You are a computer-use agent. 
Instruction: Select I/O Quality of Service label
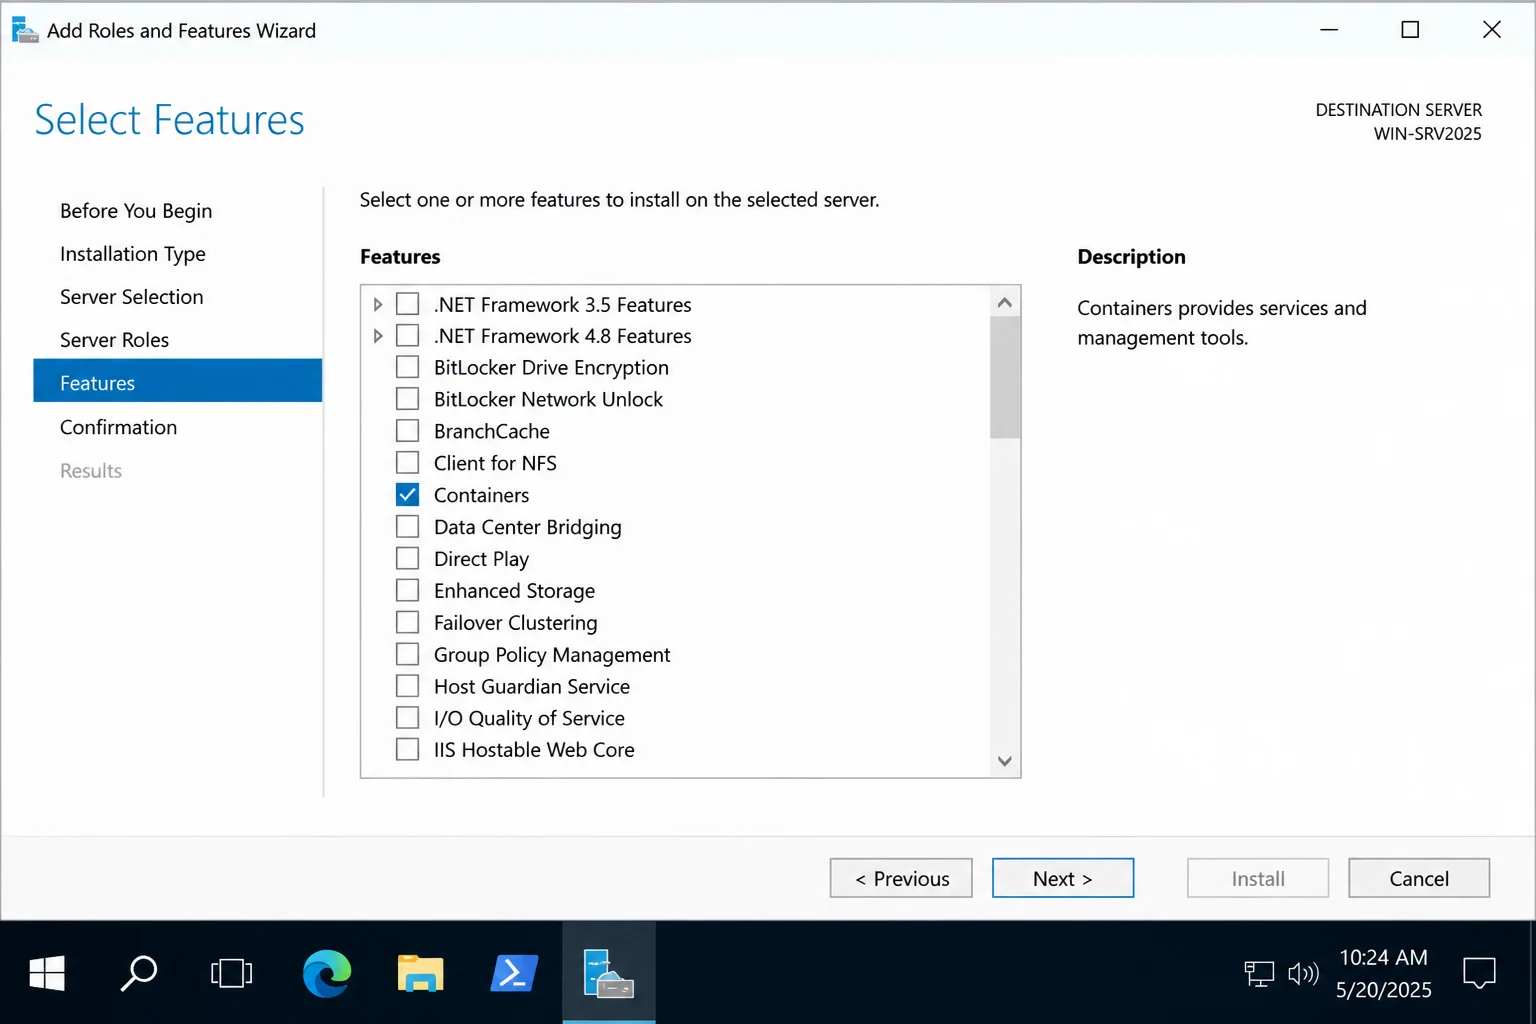click(529, 718)
